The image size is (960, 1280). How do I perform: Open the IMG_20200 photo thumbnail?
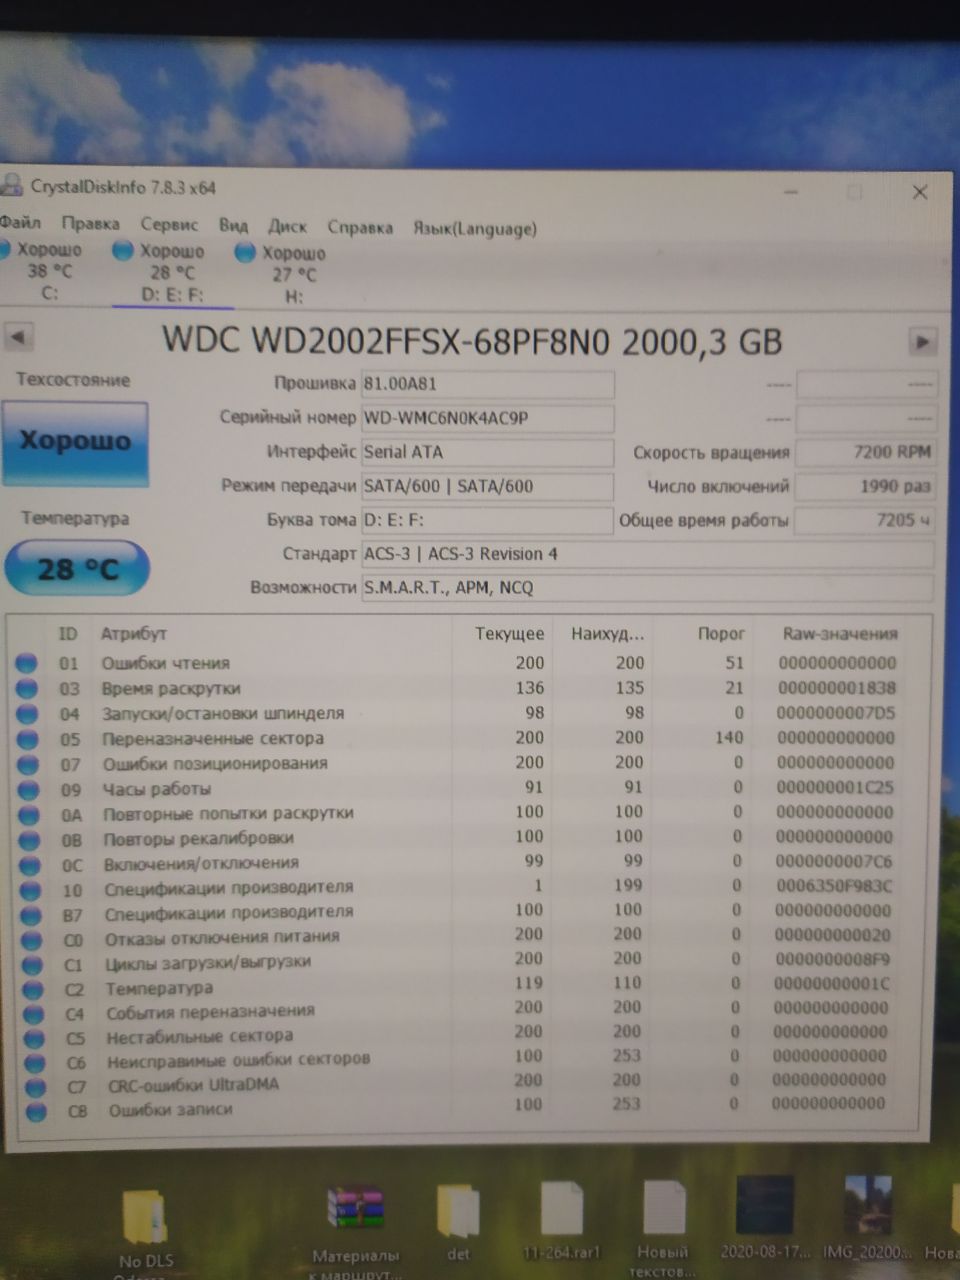tap(868, 1215)
